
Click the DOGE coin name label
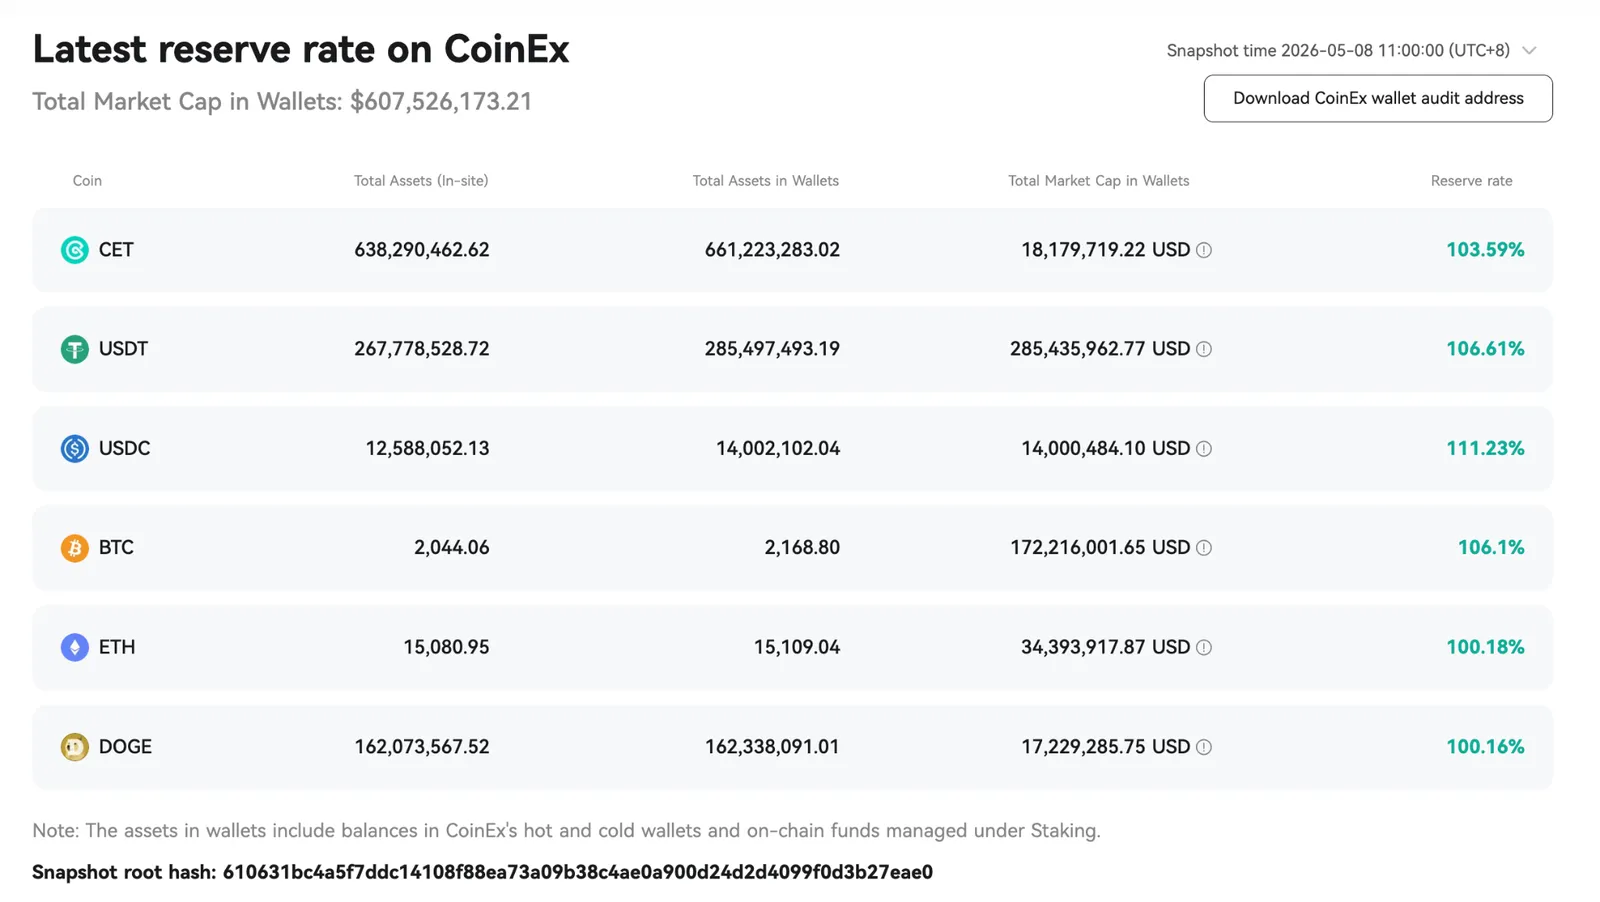coord(125,747)
